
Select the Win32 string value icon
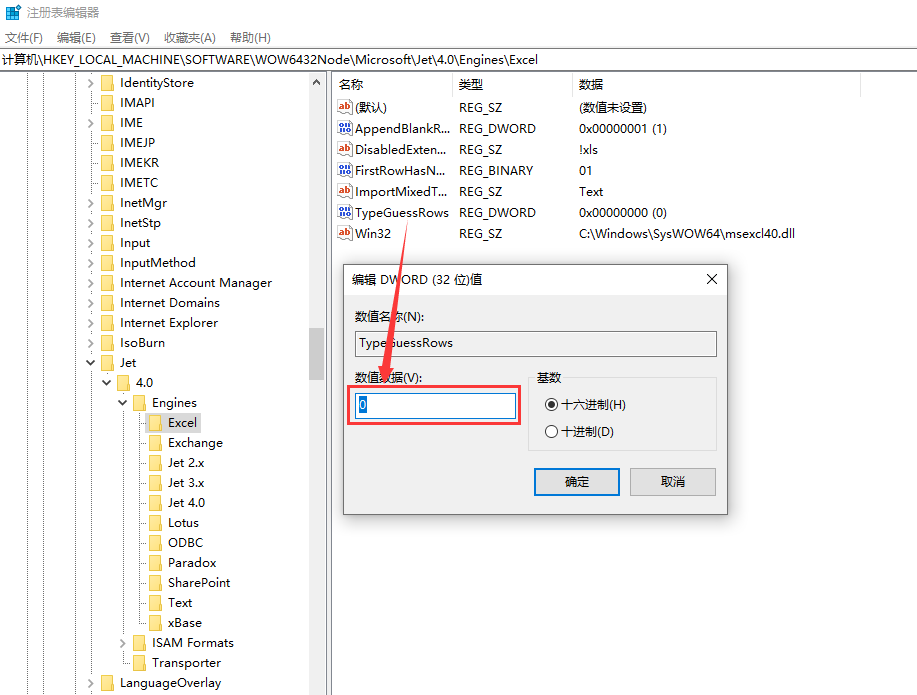pos(344,233)
